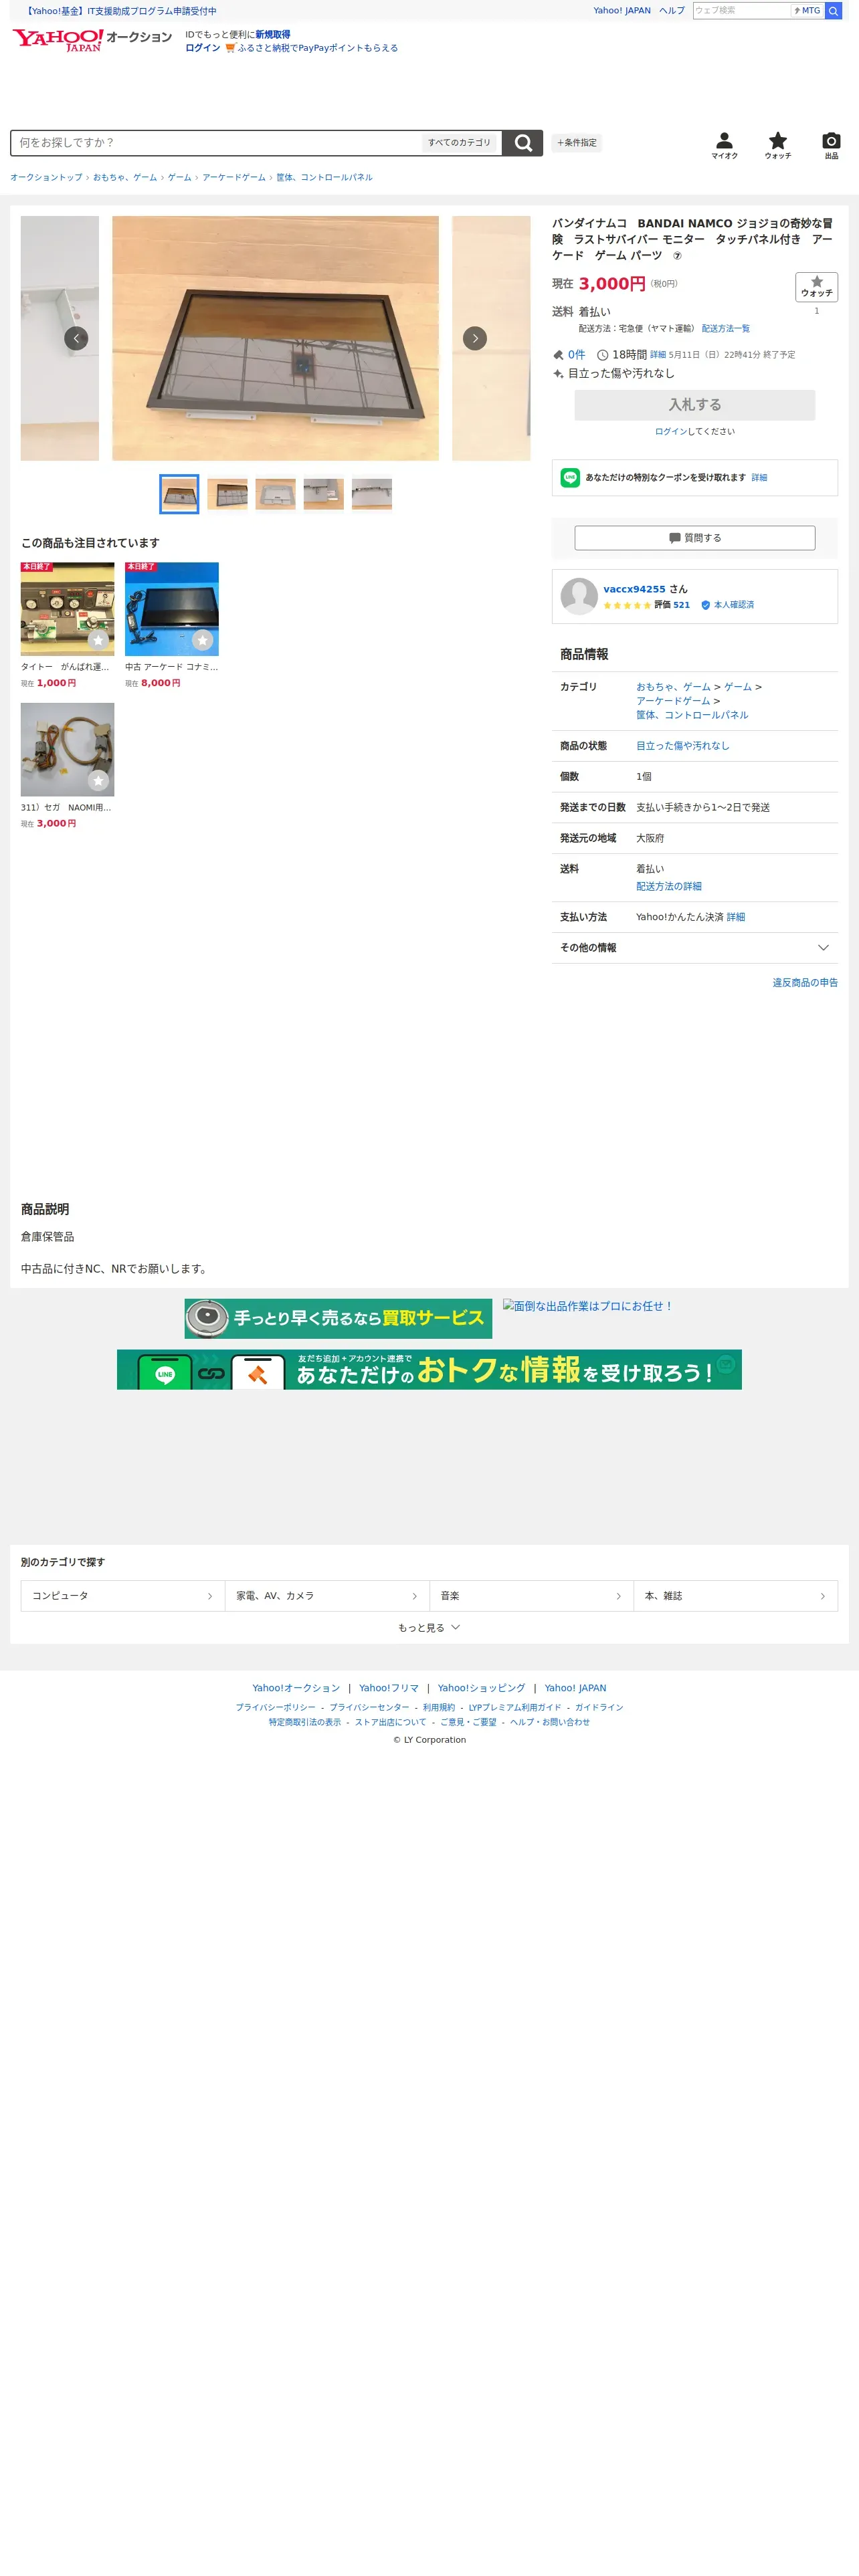Click 評価 521 rating link
The image size is (859, 2576).
coord(672,605)
